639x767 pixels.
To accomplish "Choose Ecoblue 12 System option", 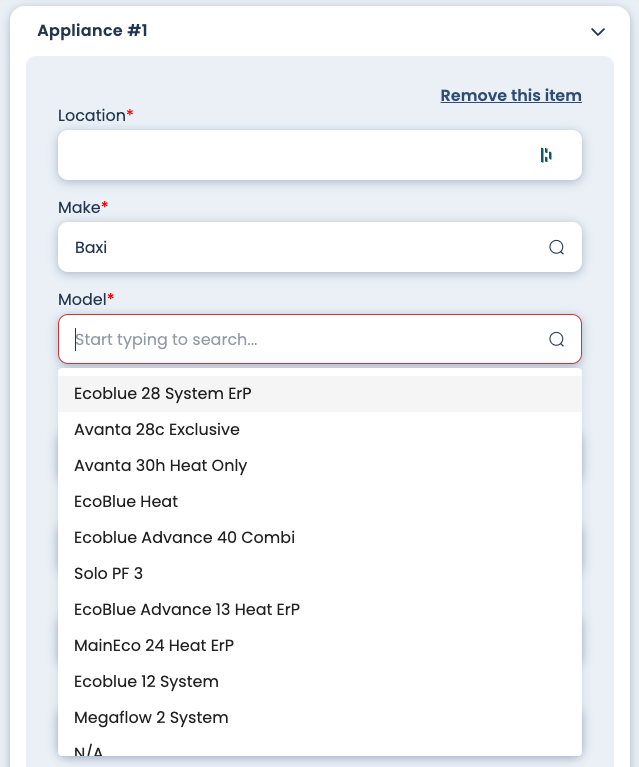I will tap(146, 682).
